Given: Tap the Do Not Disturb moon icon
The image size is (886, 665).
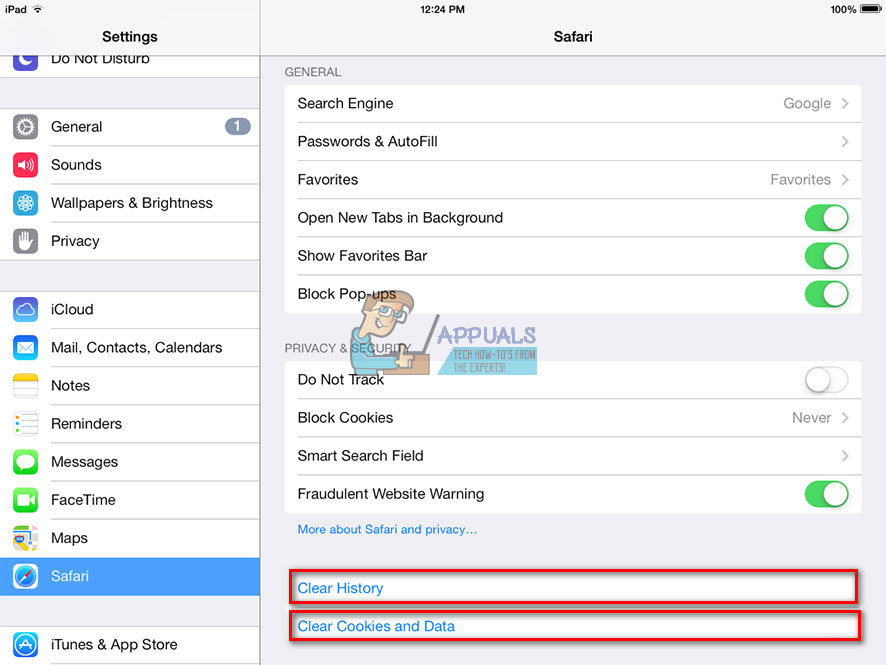Looking at the screenshot, I should (x=25, y=62).
